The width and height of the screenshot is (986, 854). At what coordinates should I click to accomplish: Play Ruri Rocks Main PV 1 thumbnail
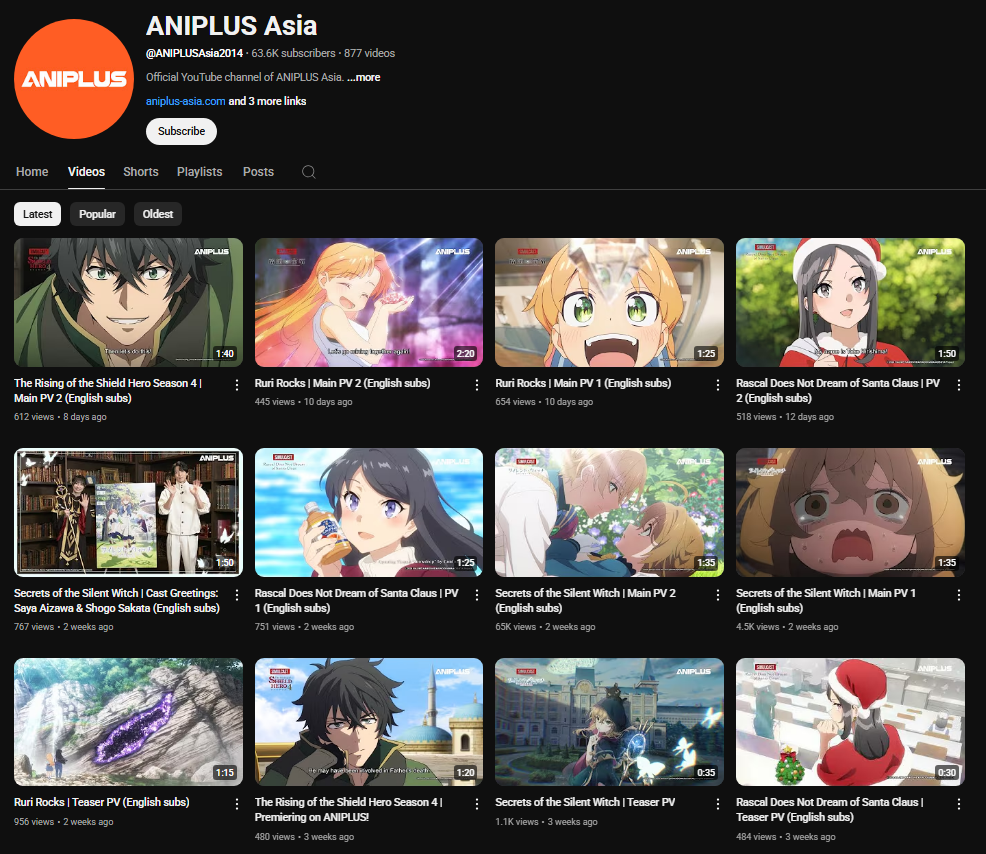tap(609, 302)
